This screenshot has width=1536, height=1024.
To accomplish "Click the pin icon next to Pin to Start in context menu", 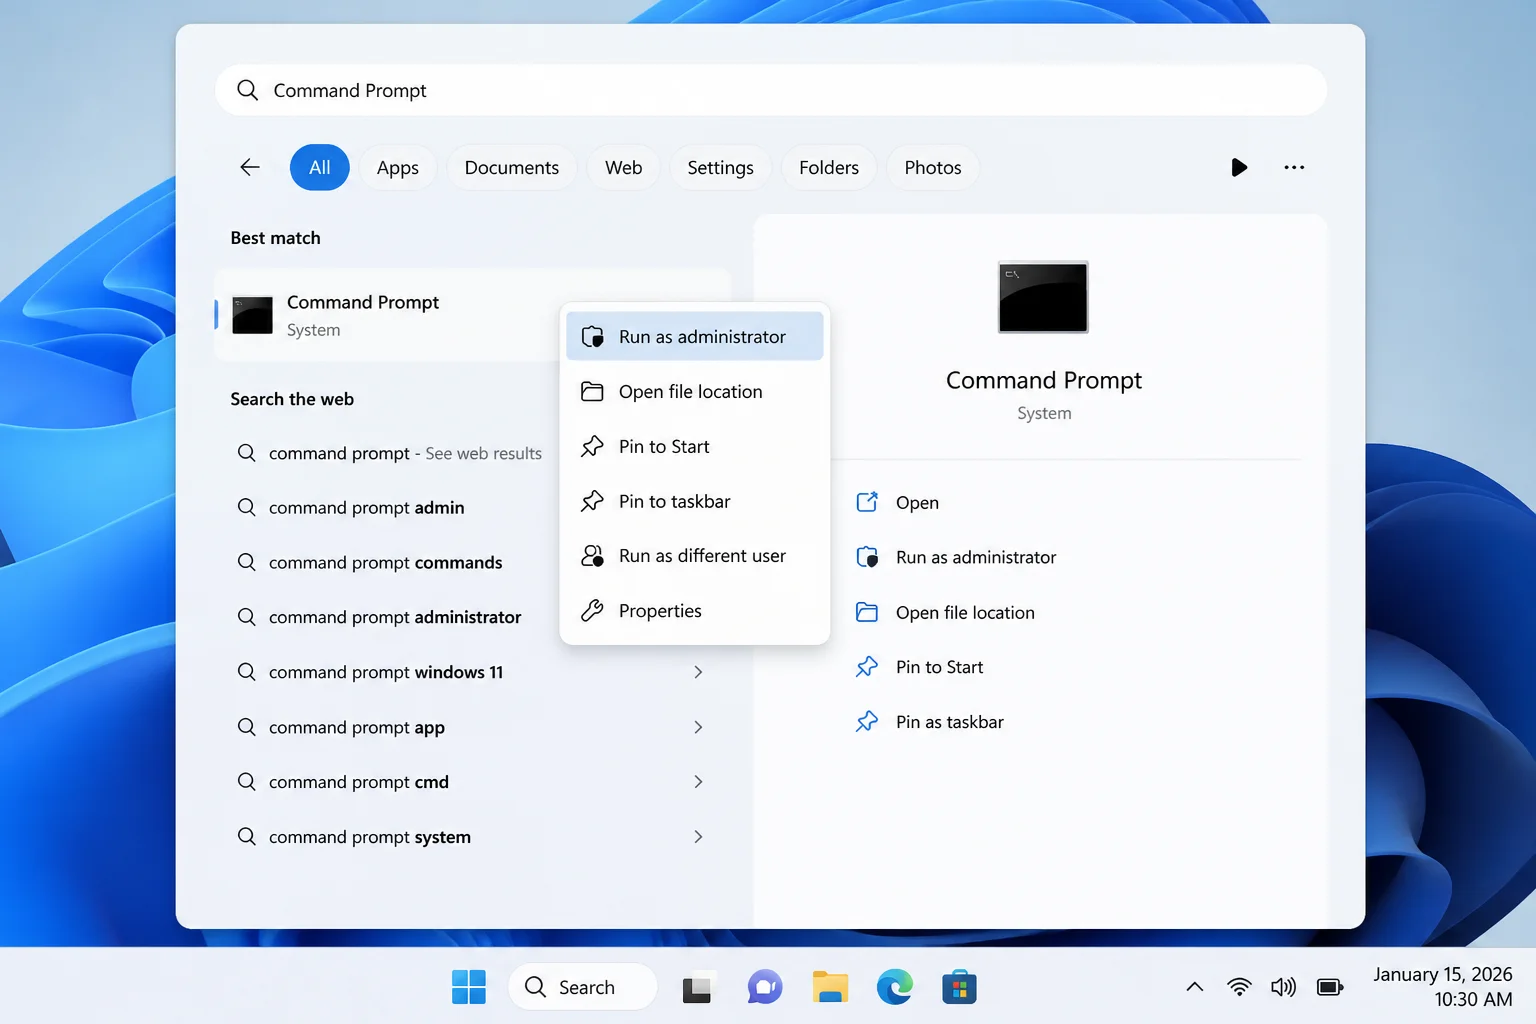I will [592, 446].
